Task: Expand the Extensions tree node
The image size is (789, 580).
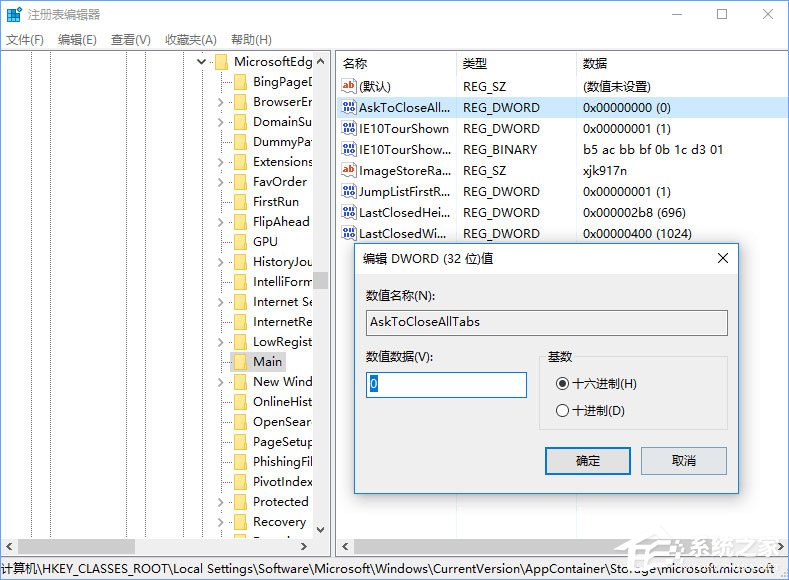Action: coord(220,162)
